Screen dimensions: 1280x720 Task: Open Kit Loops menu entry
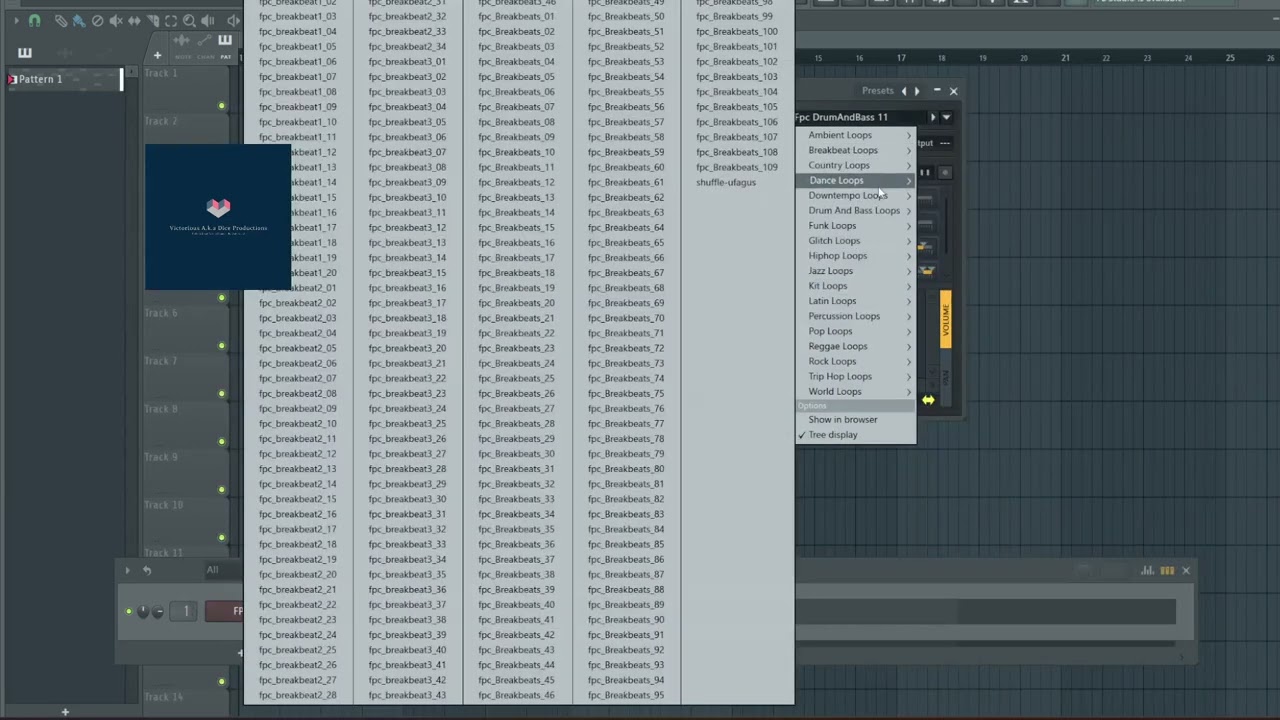[856, 286]
